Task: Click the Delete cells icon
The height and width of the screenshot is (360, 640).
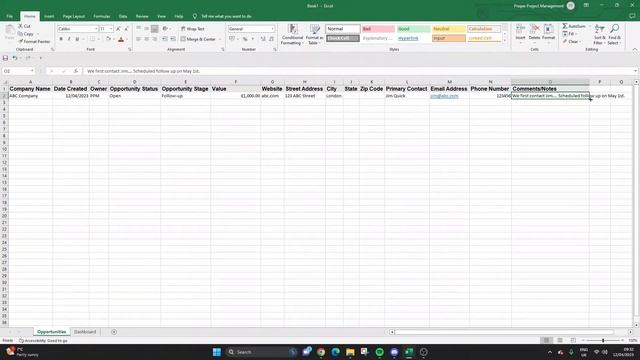Action: coord(534,30)
